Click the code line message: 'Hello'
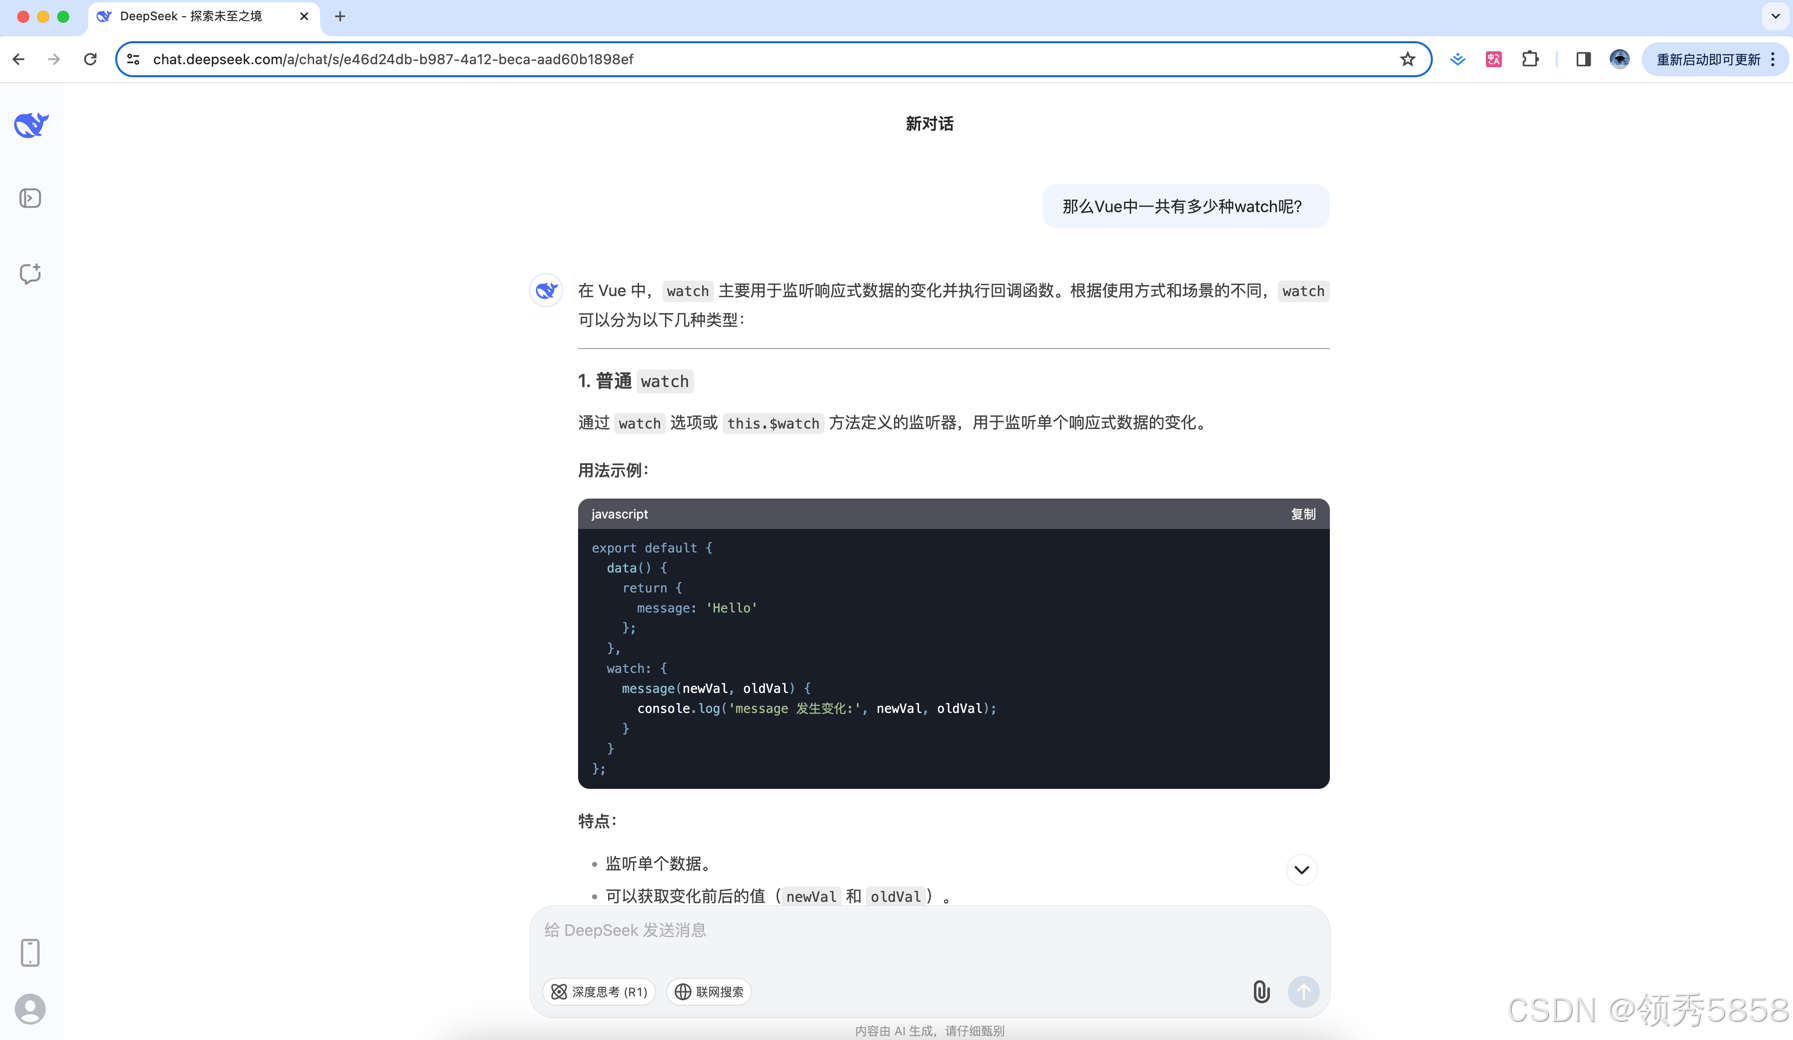 pos(697,608)
